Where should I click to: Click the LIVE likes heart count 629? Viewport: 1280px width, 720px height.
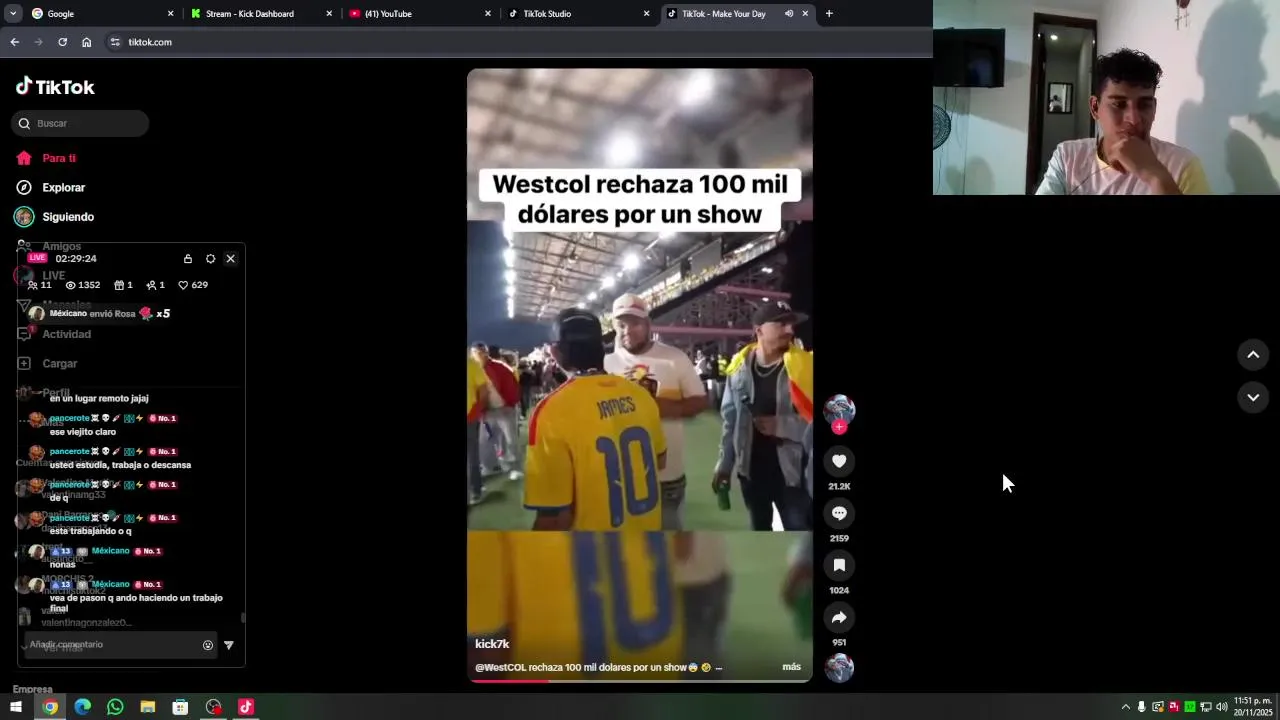coord(193,285)
